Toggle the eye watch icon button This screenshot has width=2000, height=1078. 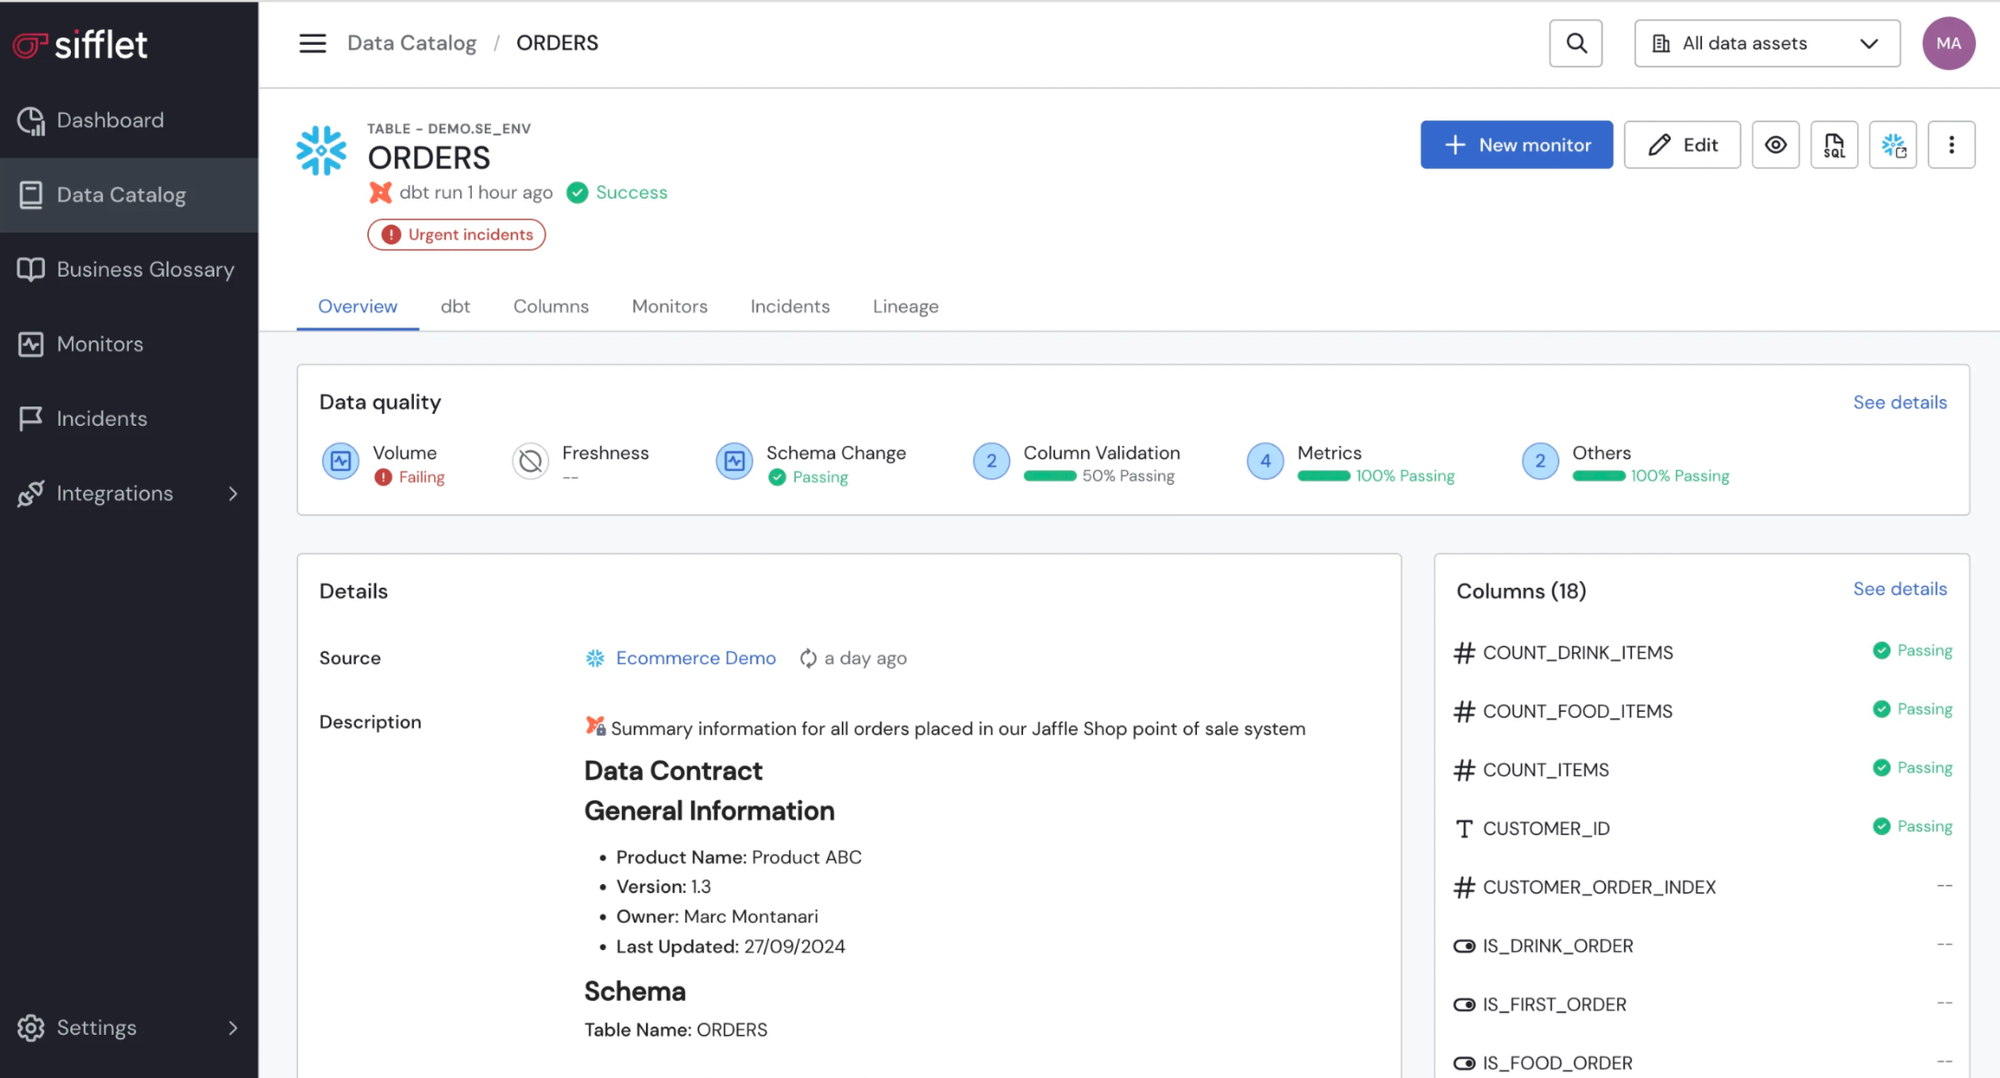[1775, 145]
